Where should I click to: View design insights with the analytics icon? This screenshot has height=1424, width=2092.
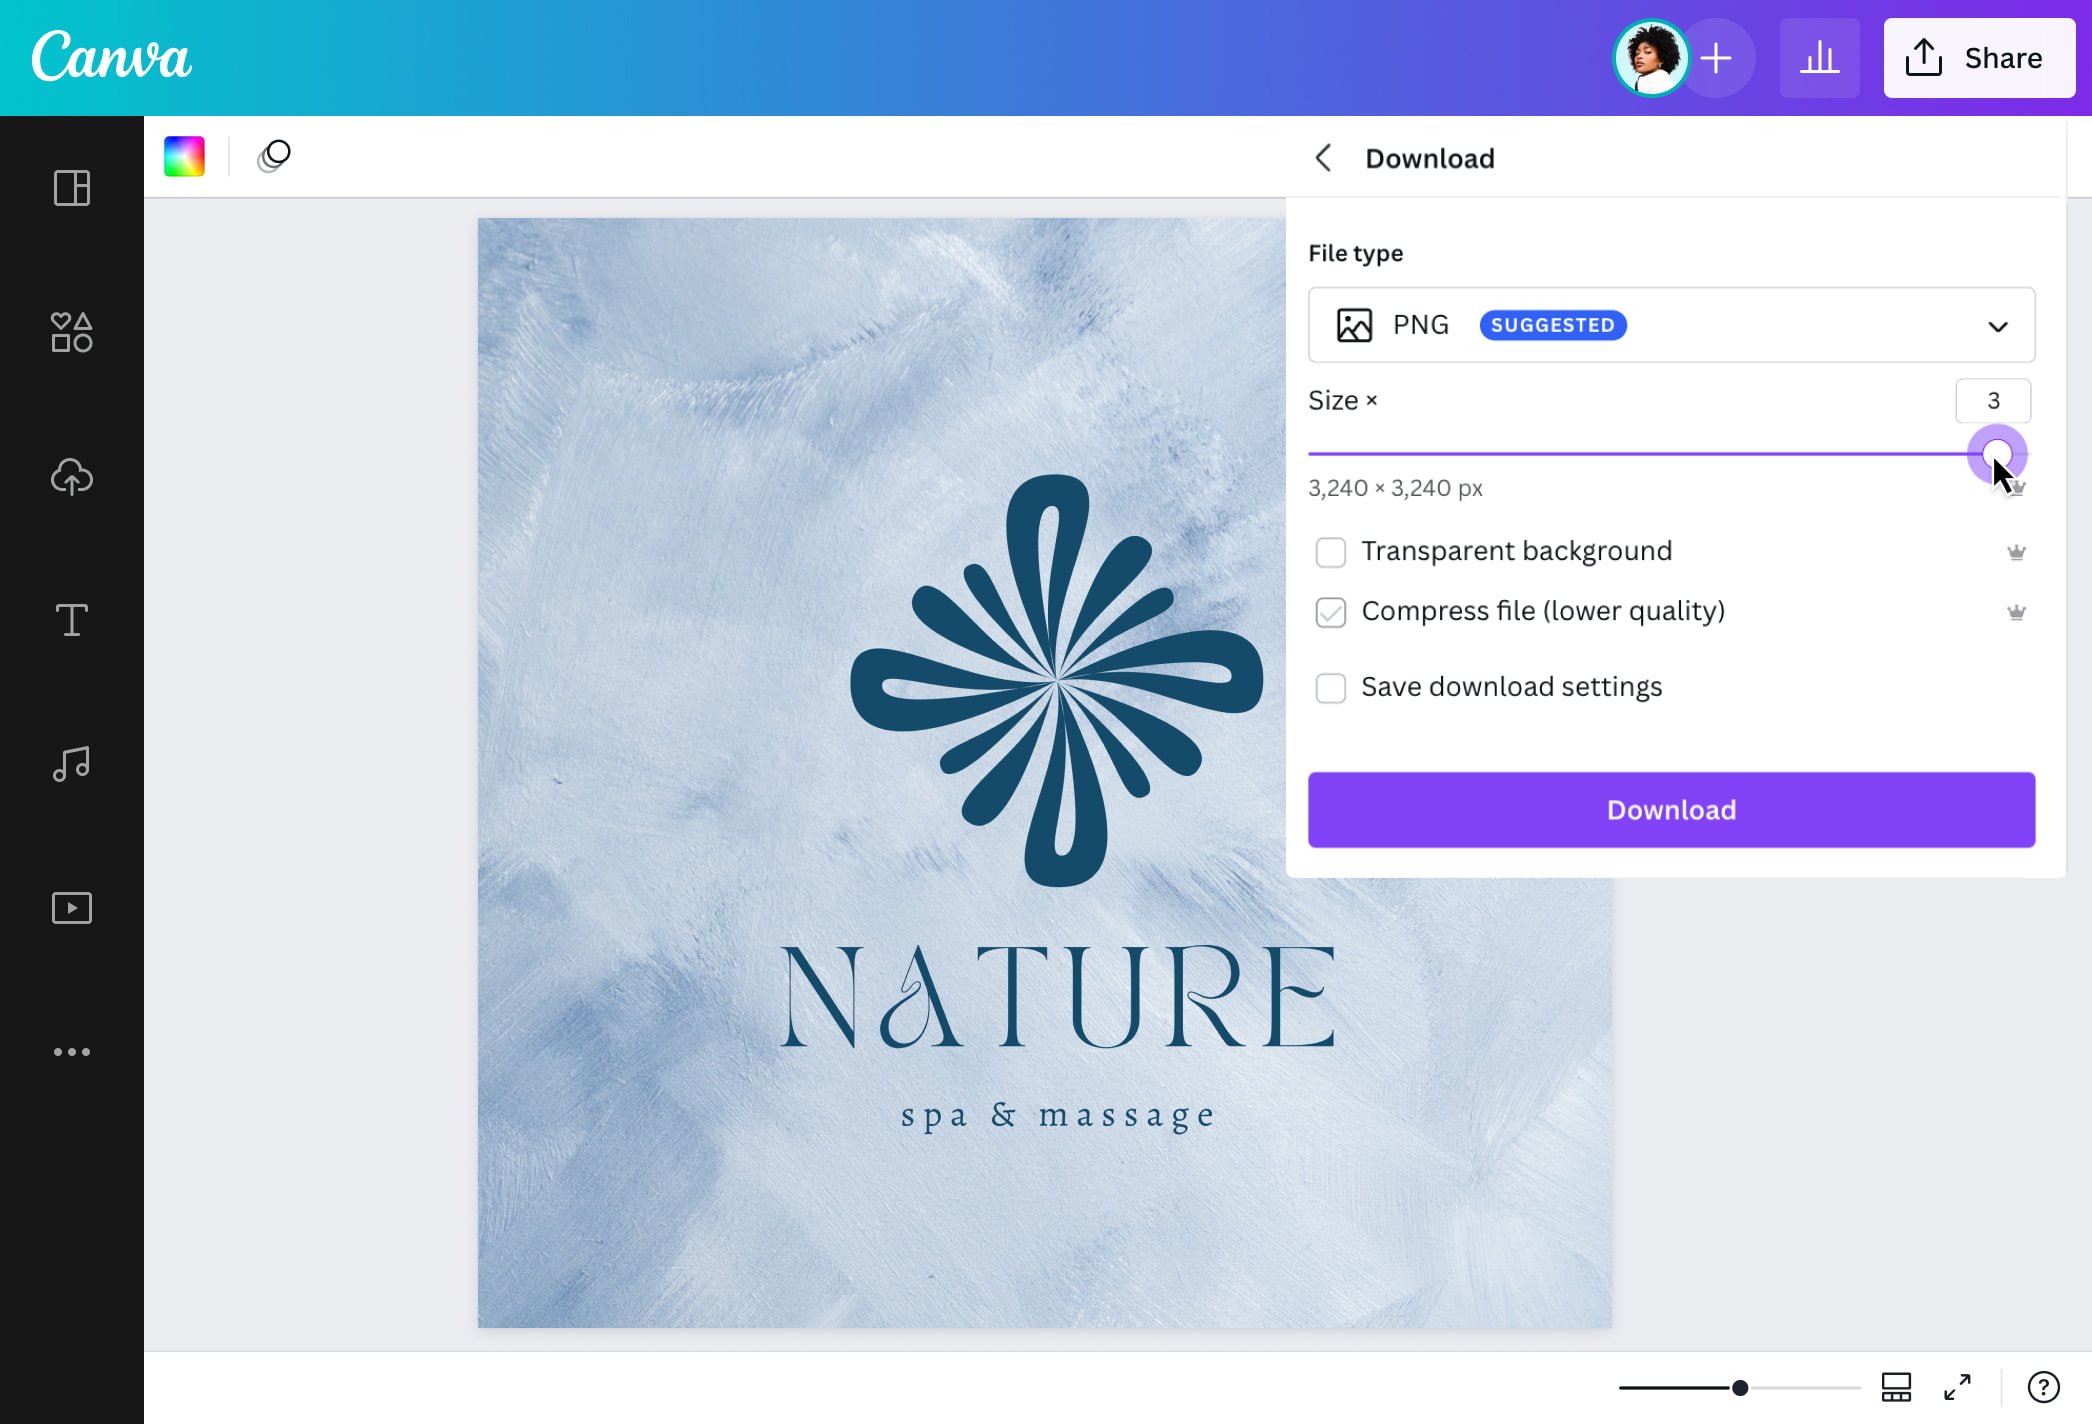1819,57
